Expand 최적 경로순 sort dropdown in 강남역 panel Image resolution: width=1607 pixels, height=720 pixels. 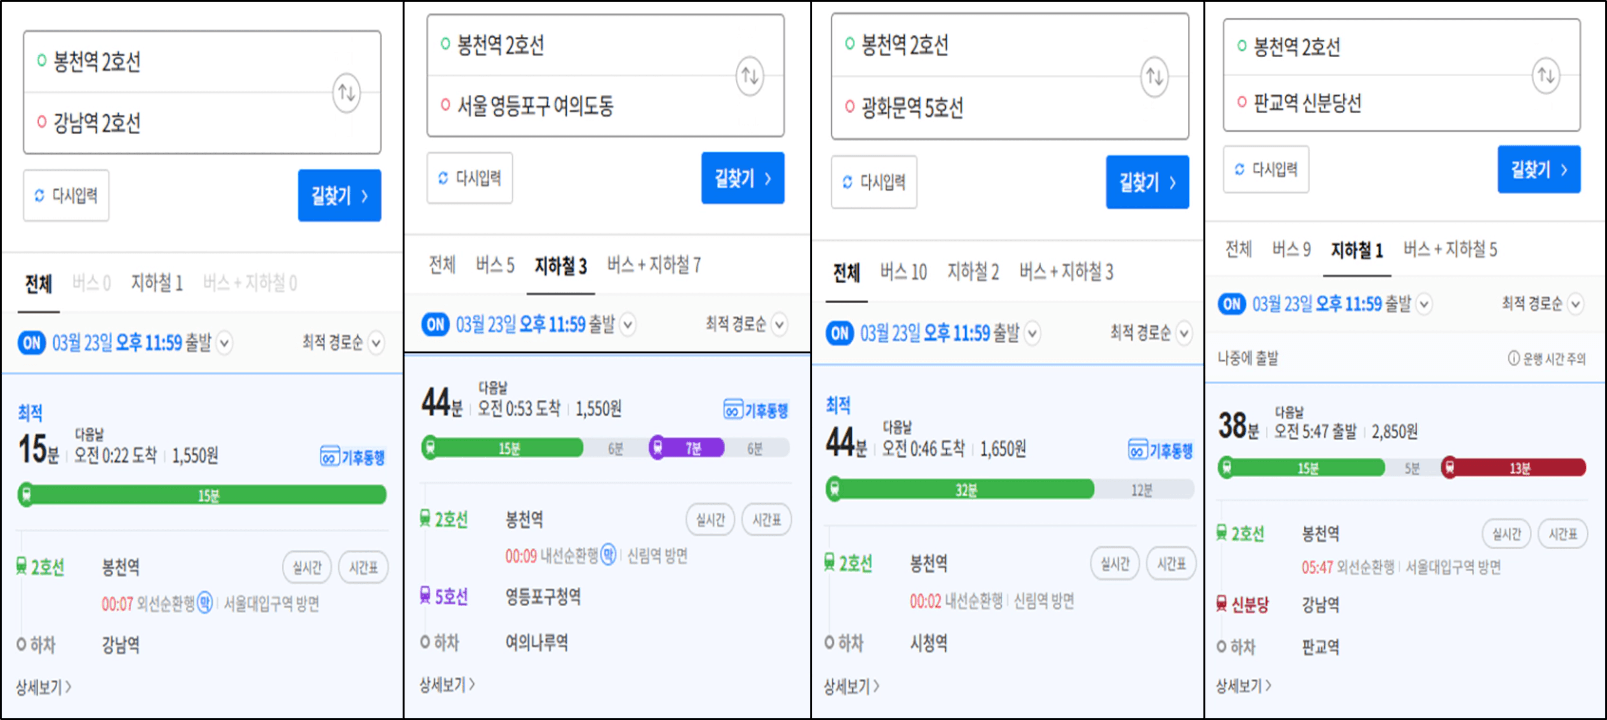[376, 343]
